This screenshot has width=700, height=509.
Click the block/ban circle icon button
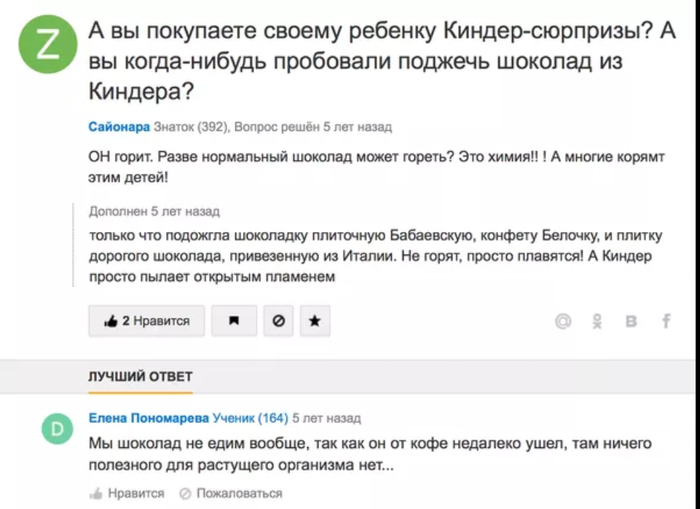pyautogui.click(x=279, y=321)
